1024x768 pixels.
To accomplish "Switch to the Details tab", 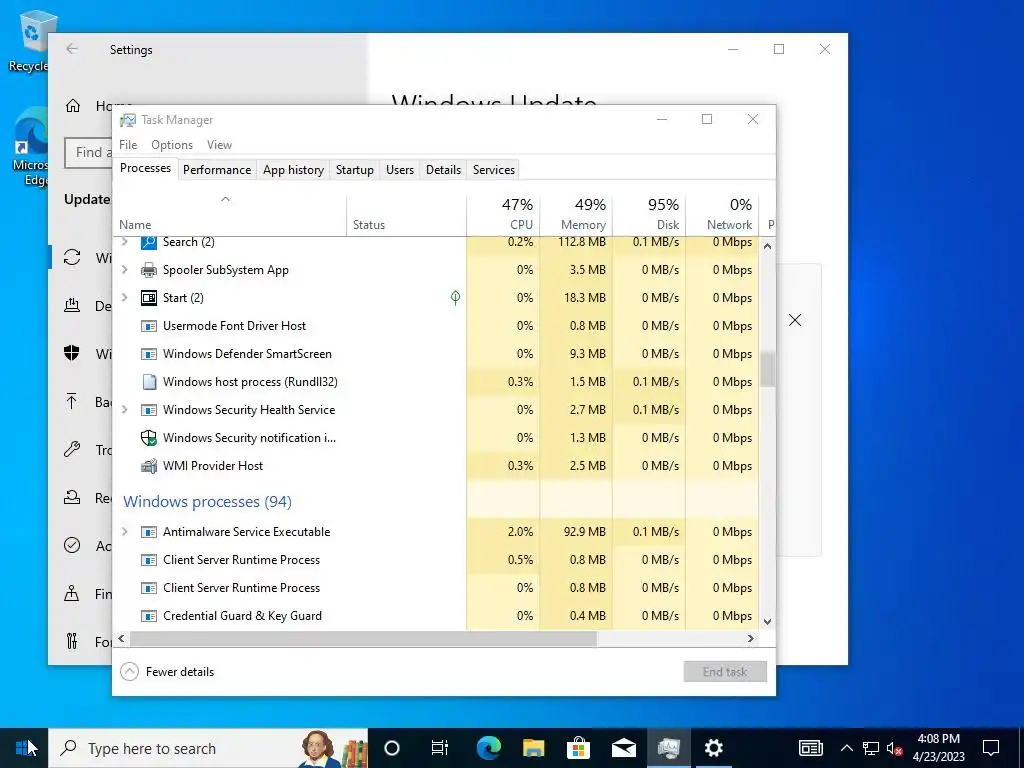I will 443,170.
